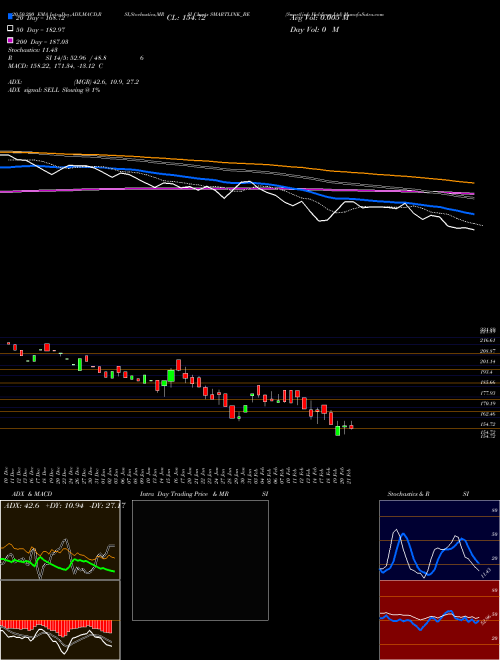Click the last red candlestick on the chart
Screen dimensions: 500x660
tap(351, 426)
